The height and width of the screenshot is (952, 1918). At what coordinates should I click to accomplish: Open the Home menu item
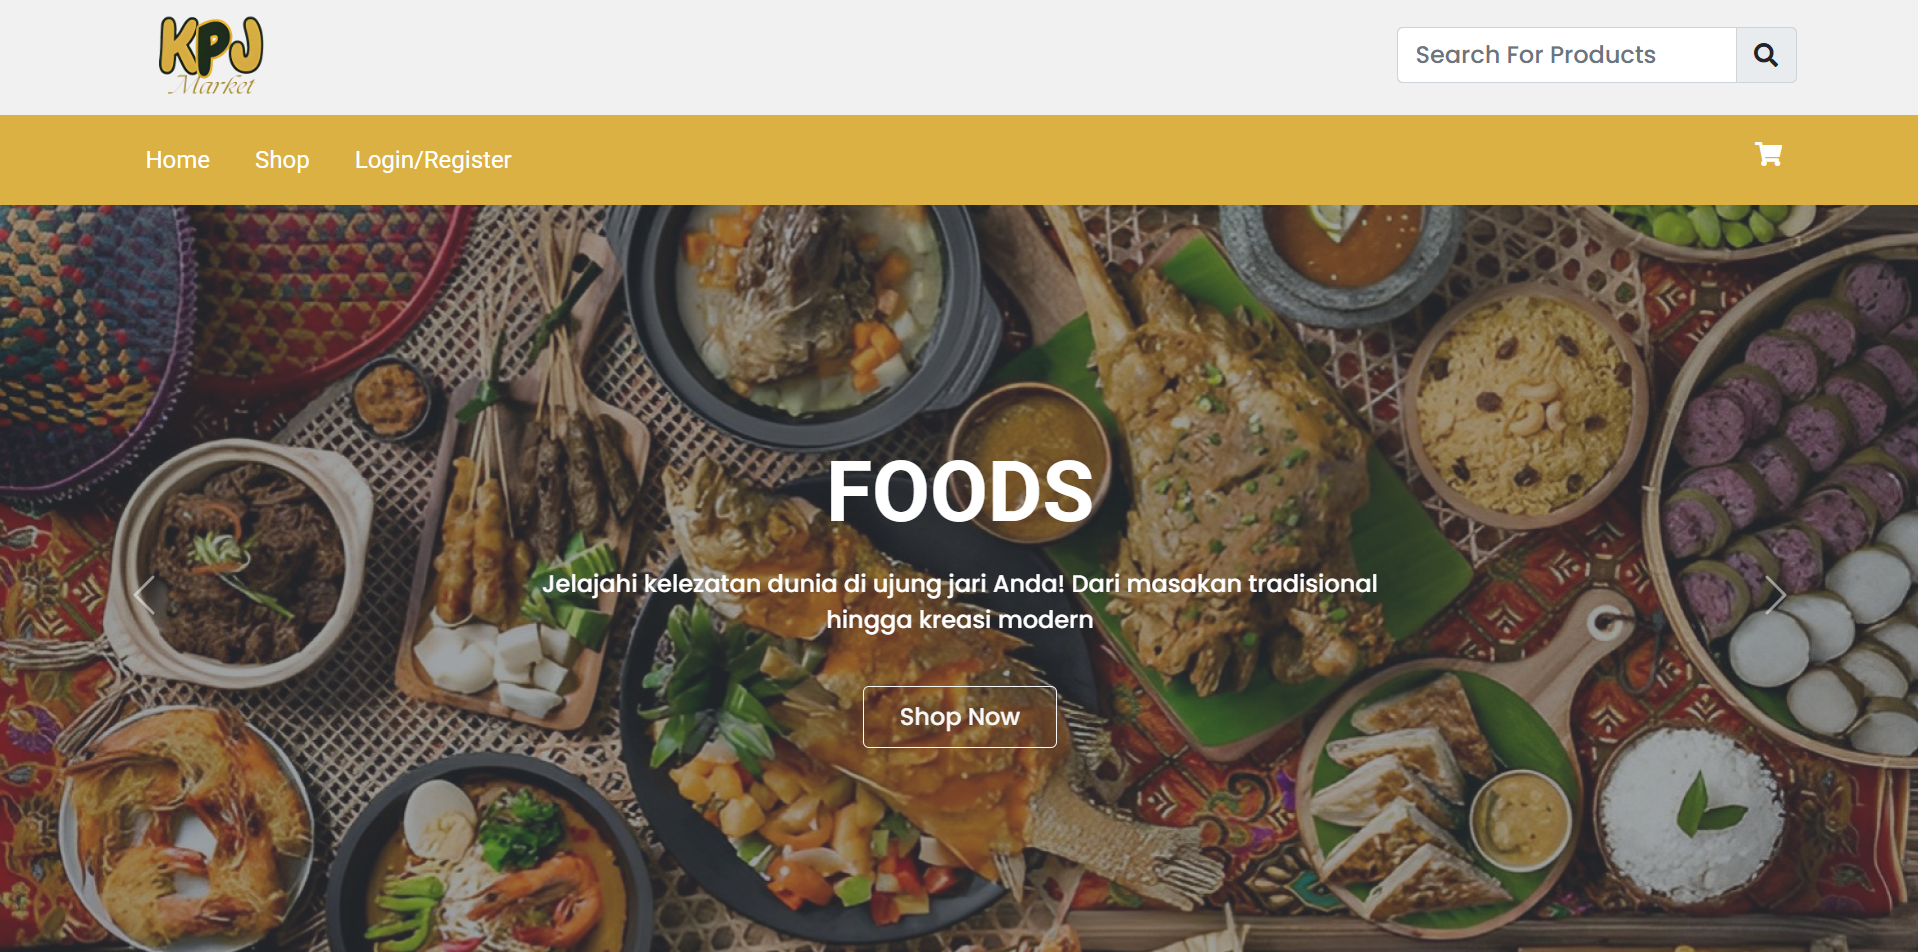[x=178, y=160]
